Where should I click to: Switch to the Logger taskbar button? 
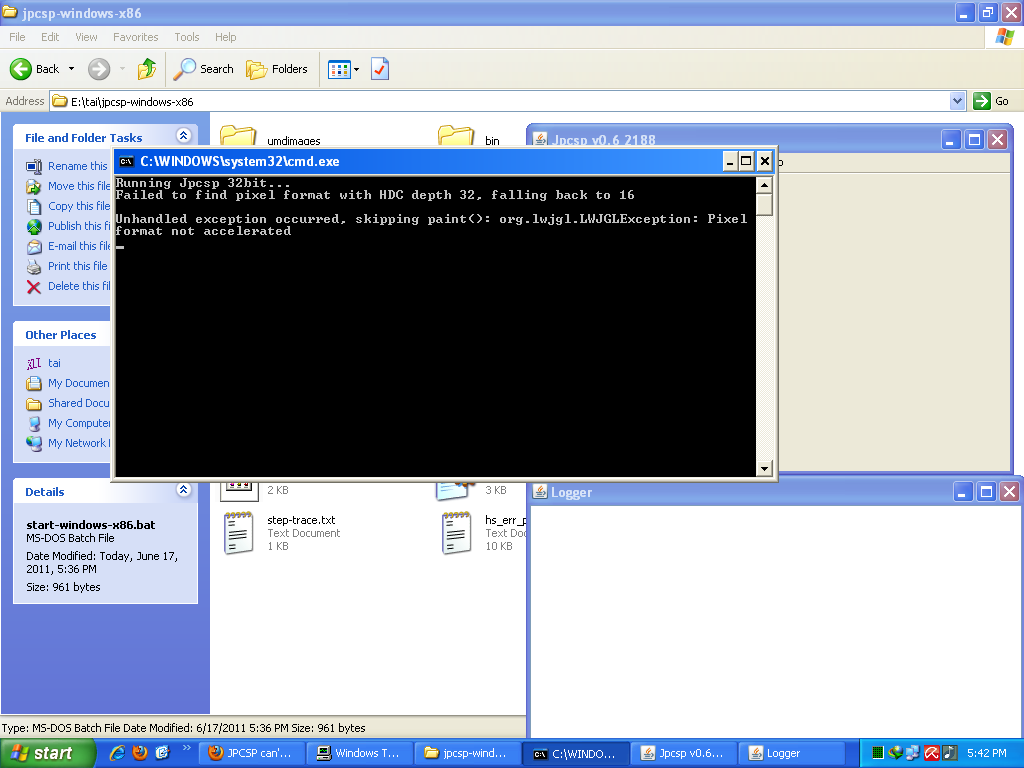pos(792,753)
